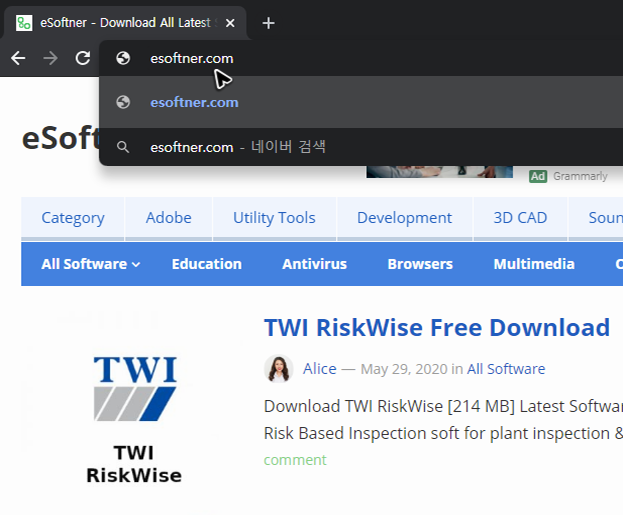Open the Utility Tools category

point(274,218)
